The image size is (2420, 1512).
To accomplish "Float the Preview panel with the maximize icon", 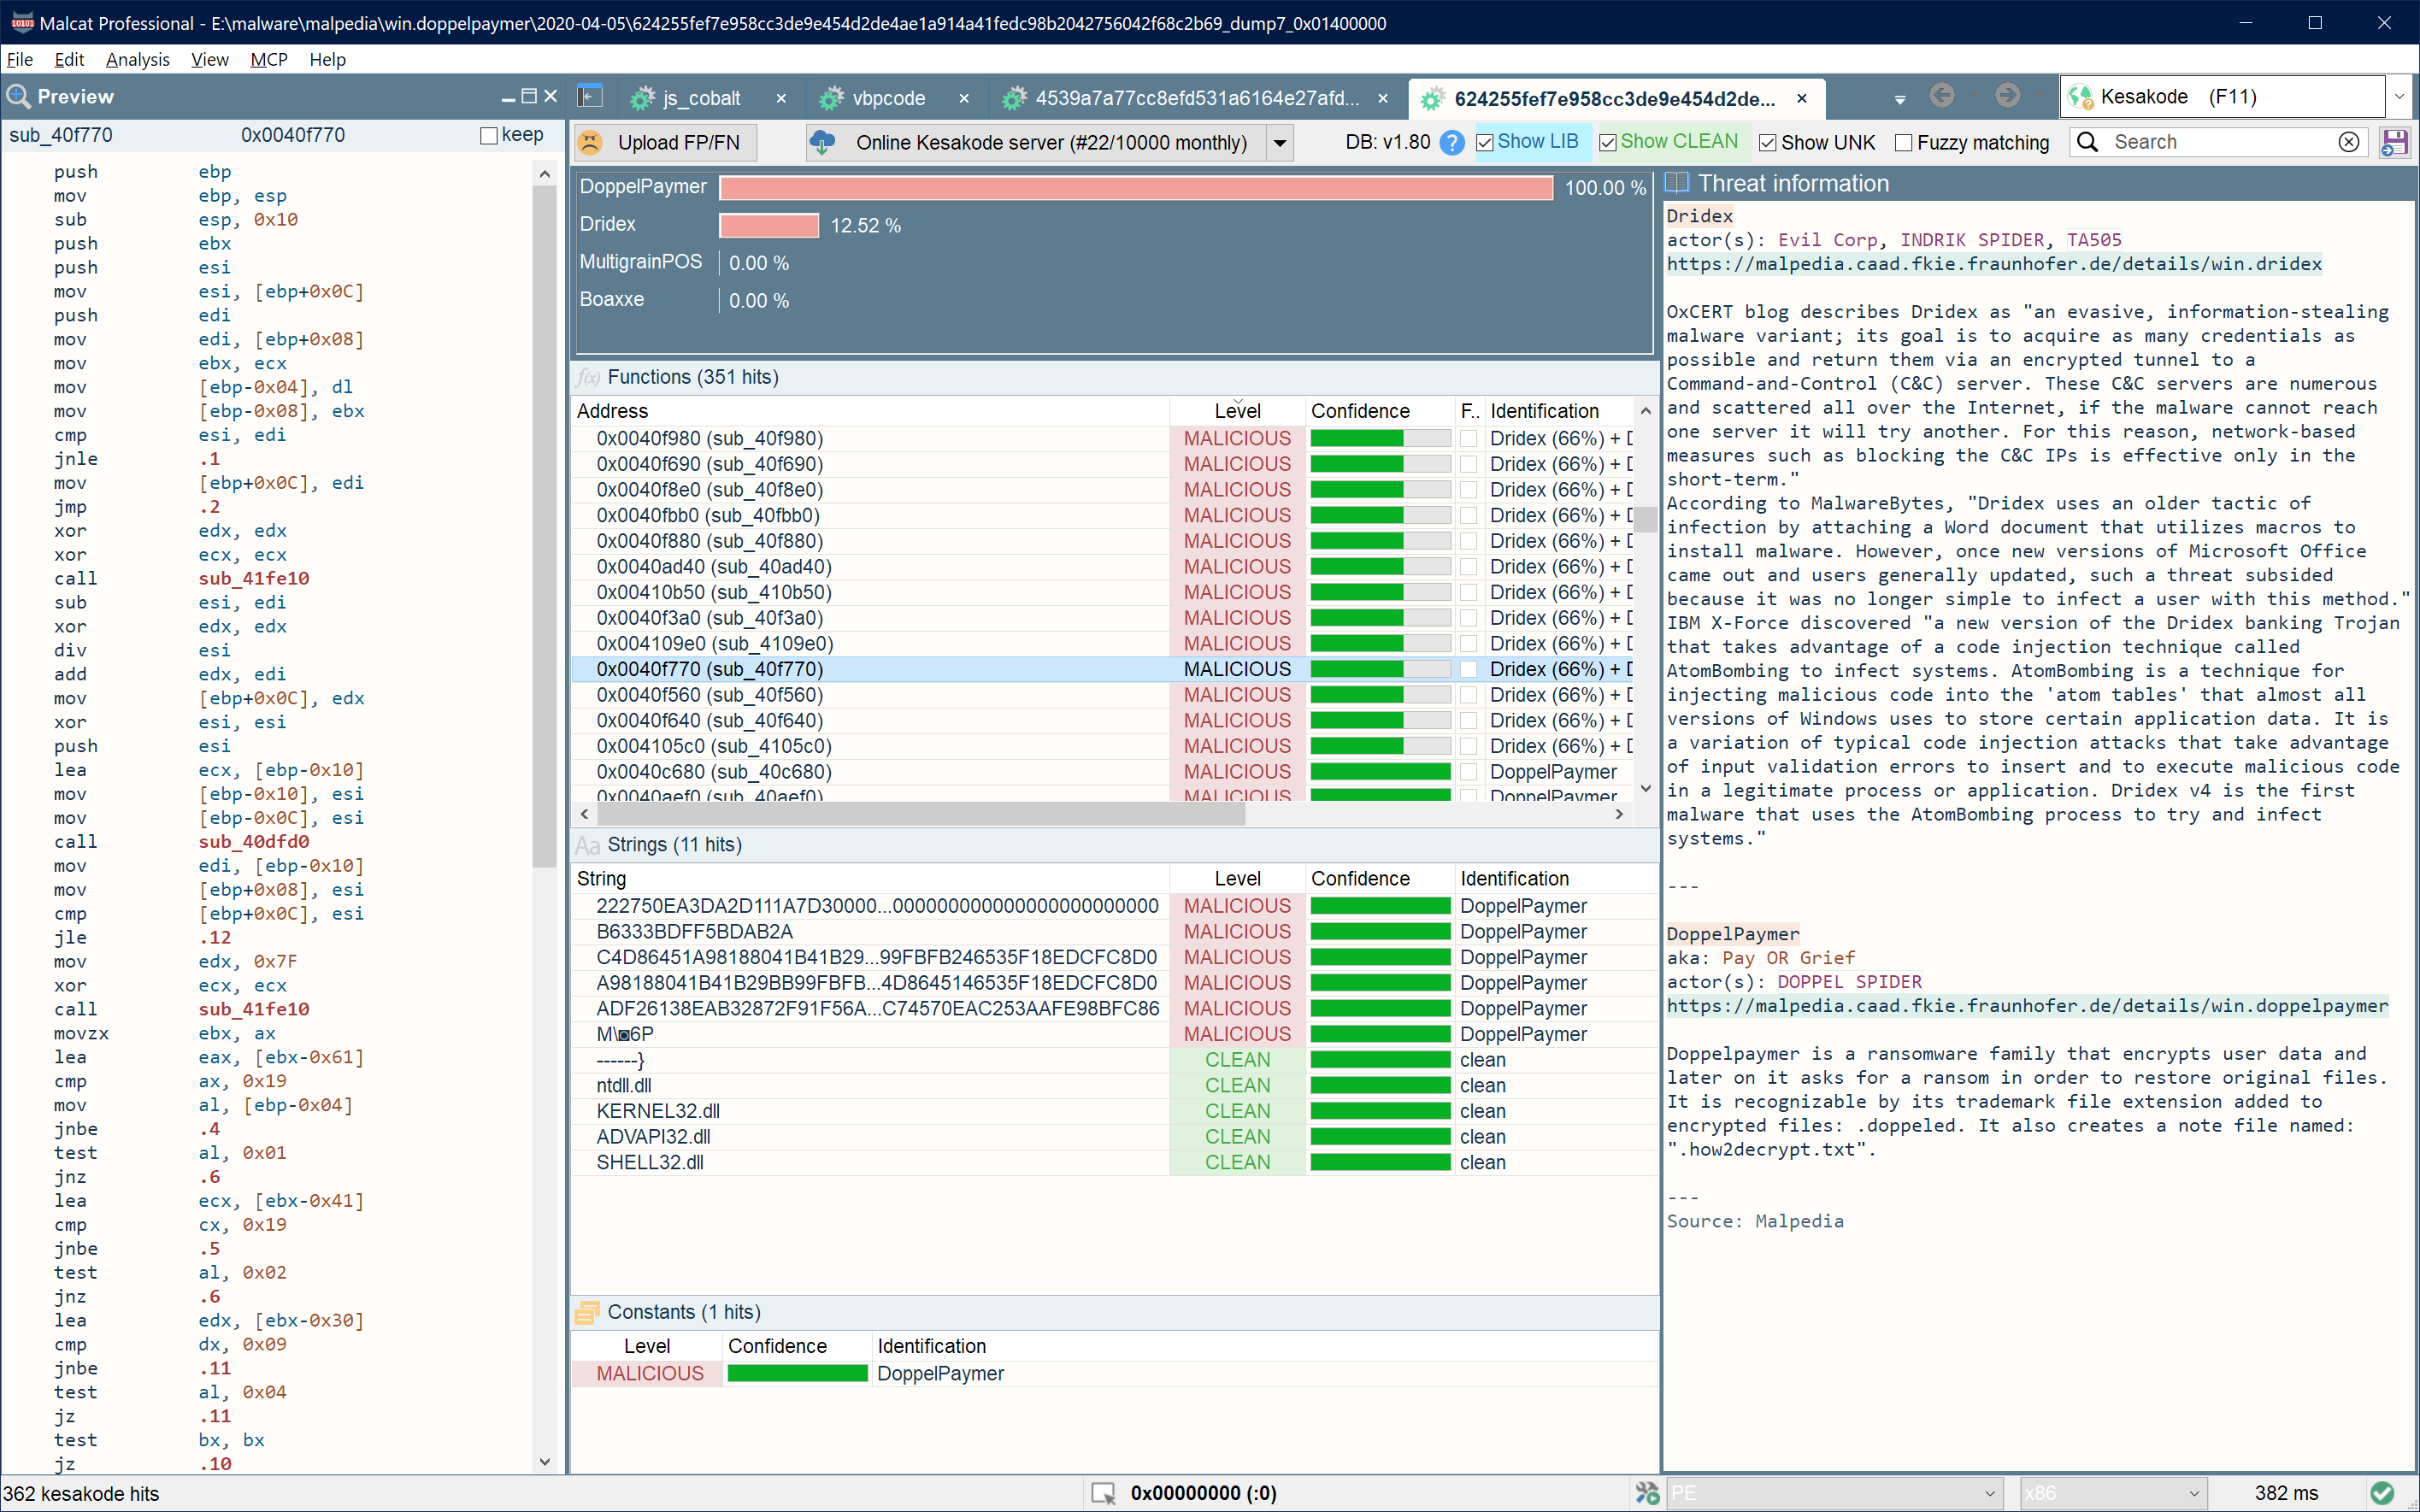I will (529, 97).
